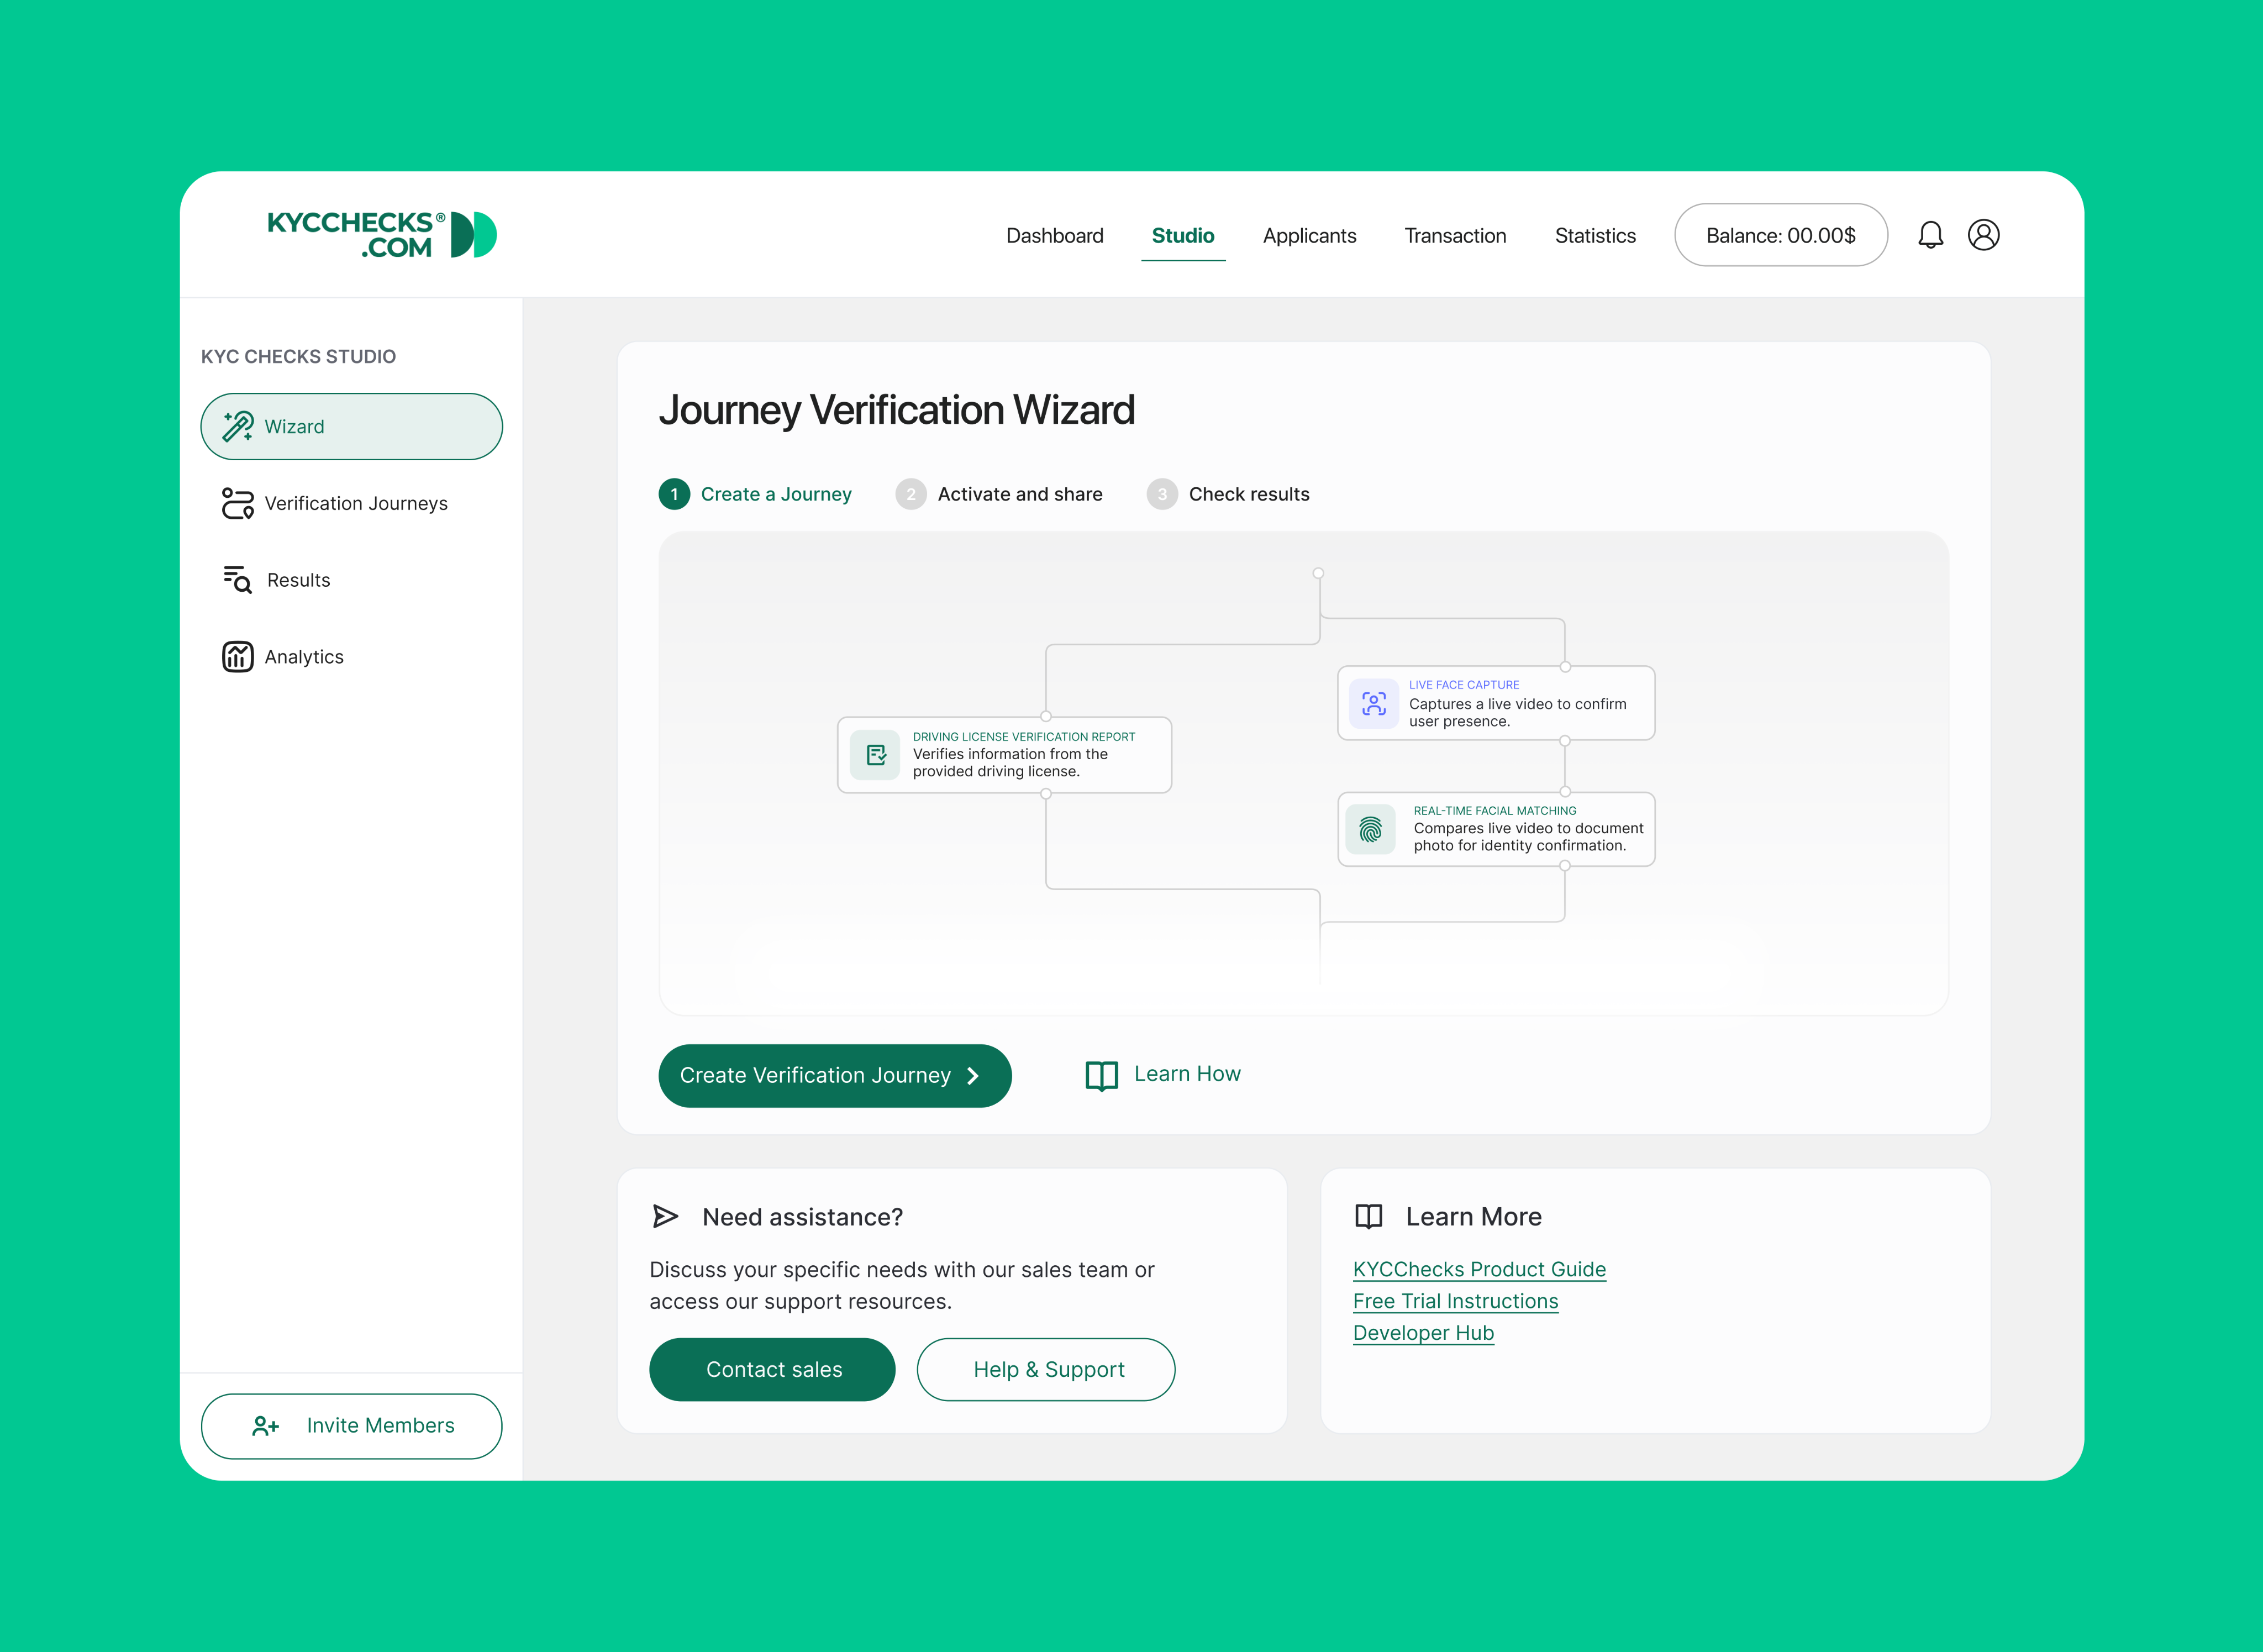Click the Learn How link
The image size is (2263, 1652).
[x=1163, y=1075]
